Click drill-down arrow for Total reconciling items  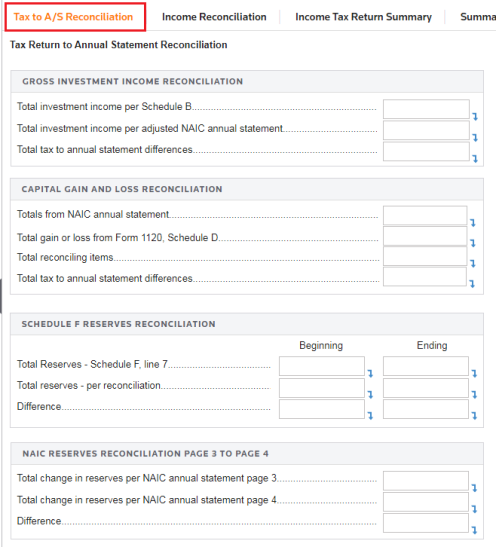(473, 263)
